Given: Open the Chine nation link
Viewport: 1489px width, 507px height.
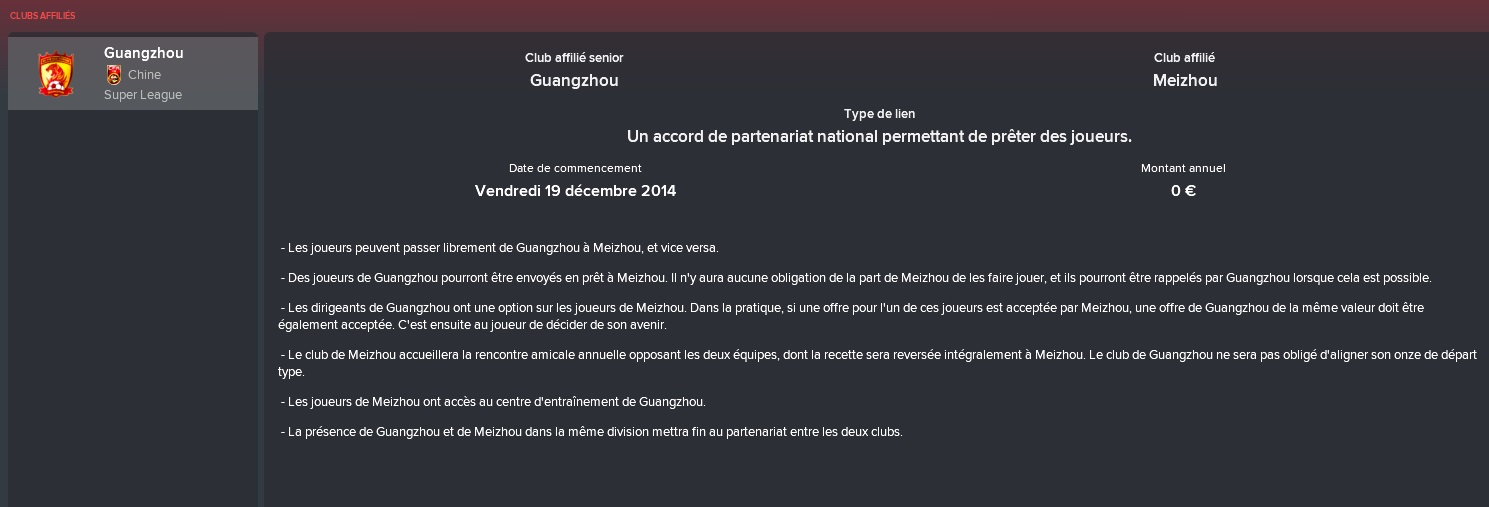Looking at the screenshot, I should coord(144,75).
